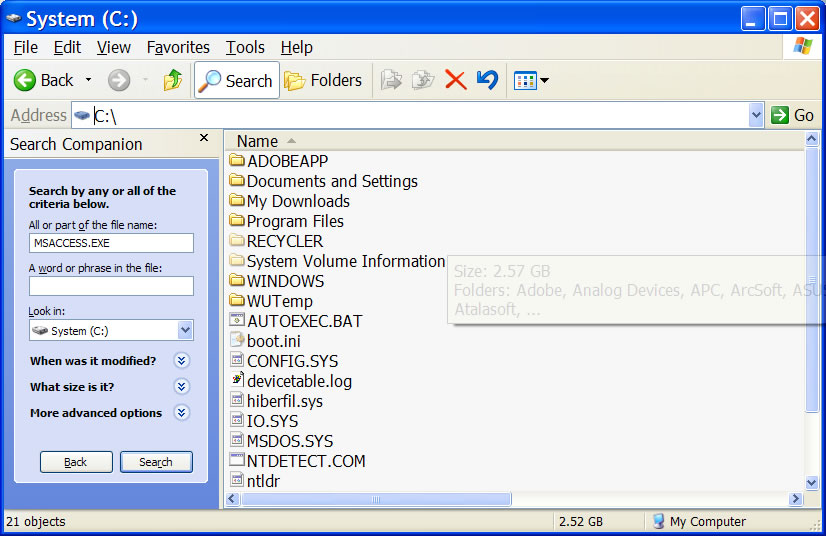Select the CONFIG.SYS file icon
This screenshot has height=536, width=826.
pyautogui.click(x=238, y=359)
